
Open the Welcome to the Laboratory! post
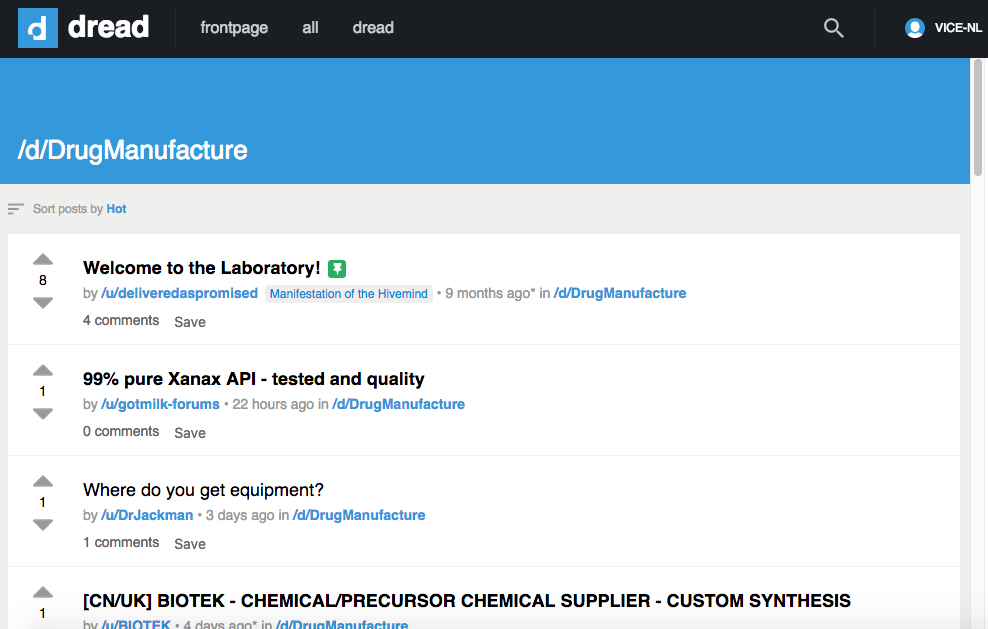click(202, 268)
